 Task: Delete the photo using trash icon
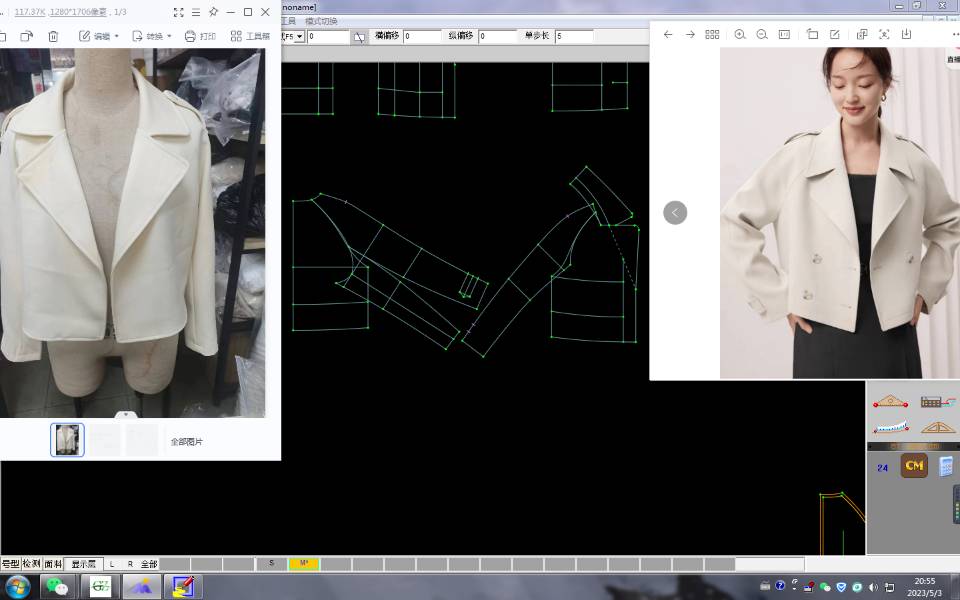coord(53,36)
